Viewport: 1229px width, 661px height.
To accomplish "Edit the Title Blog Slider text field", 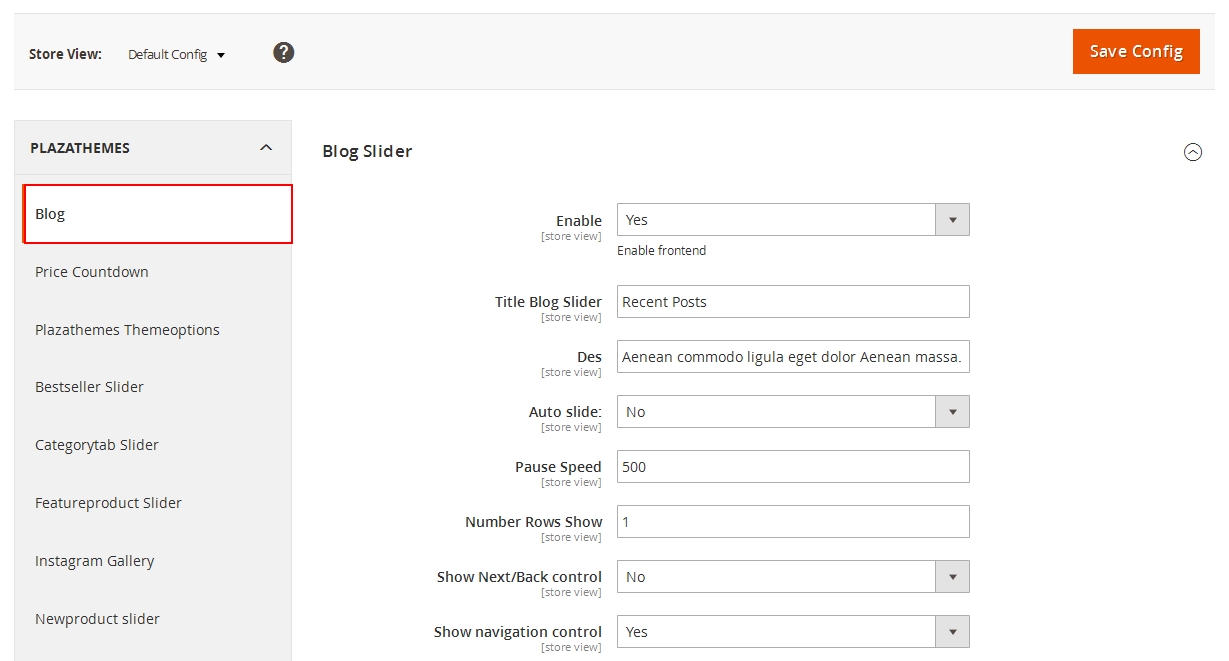I will (793, 301).
